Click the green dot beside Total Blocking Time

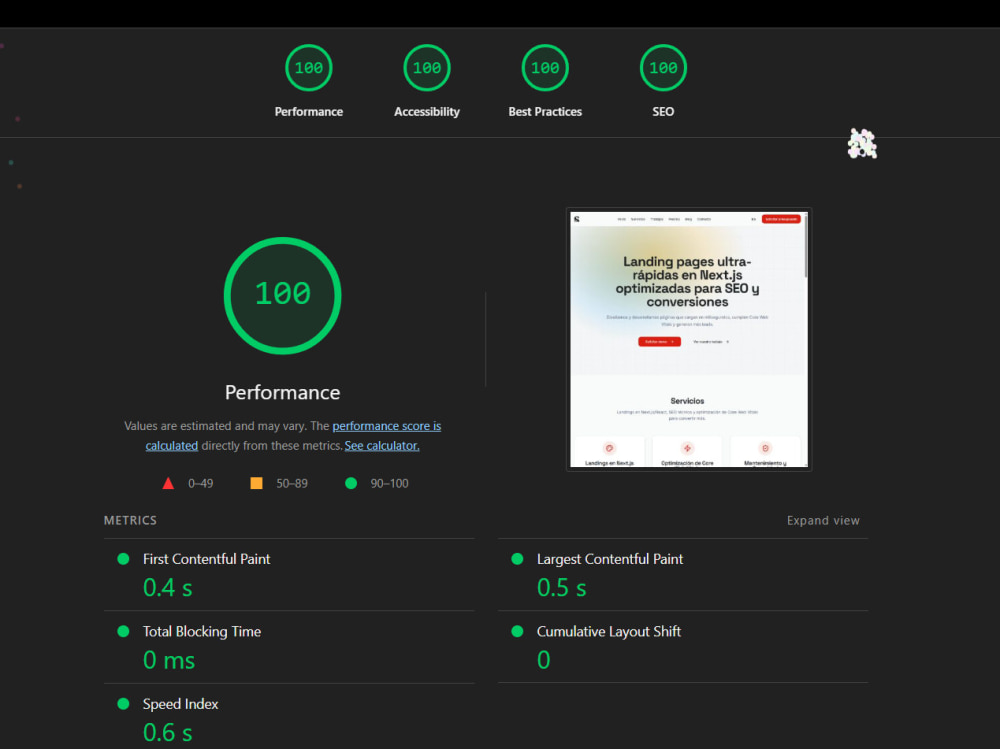click(x=124, y=631)
